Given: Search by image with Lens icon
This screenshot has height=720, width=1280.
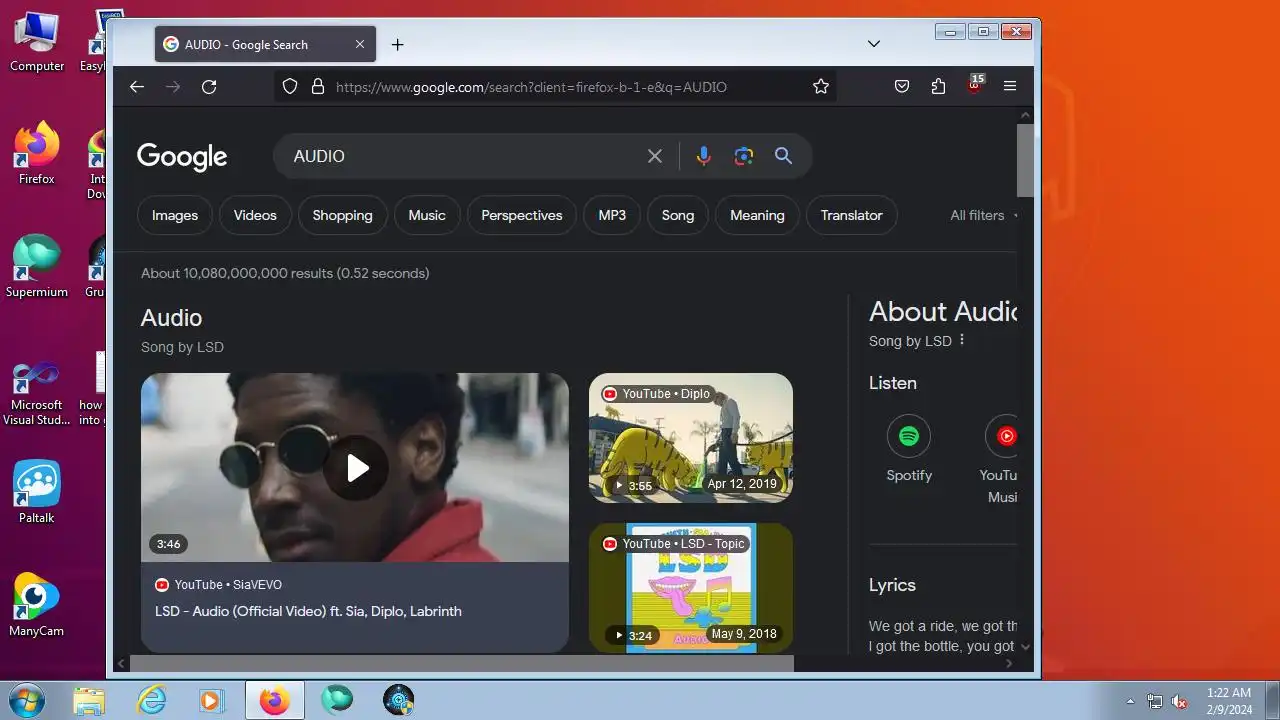Looking at the screenshot, I should click(x=743, y=156).
